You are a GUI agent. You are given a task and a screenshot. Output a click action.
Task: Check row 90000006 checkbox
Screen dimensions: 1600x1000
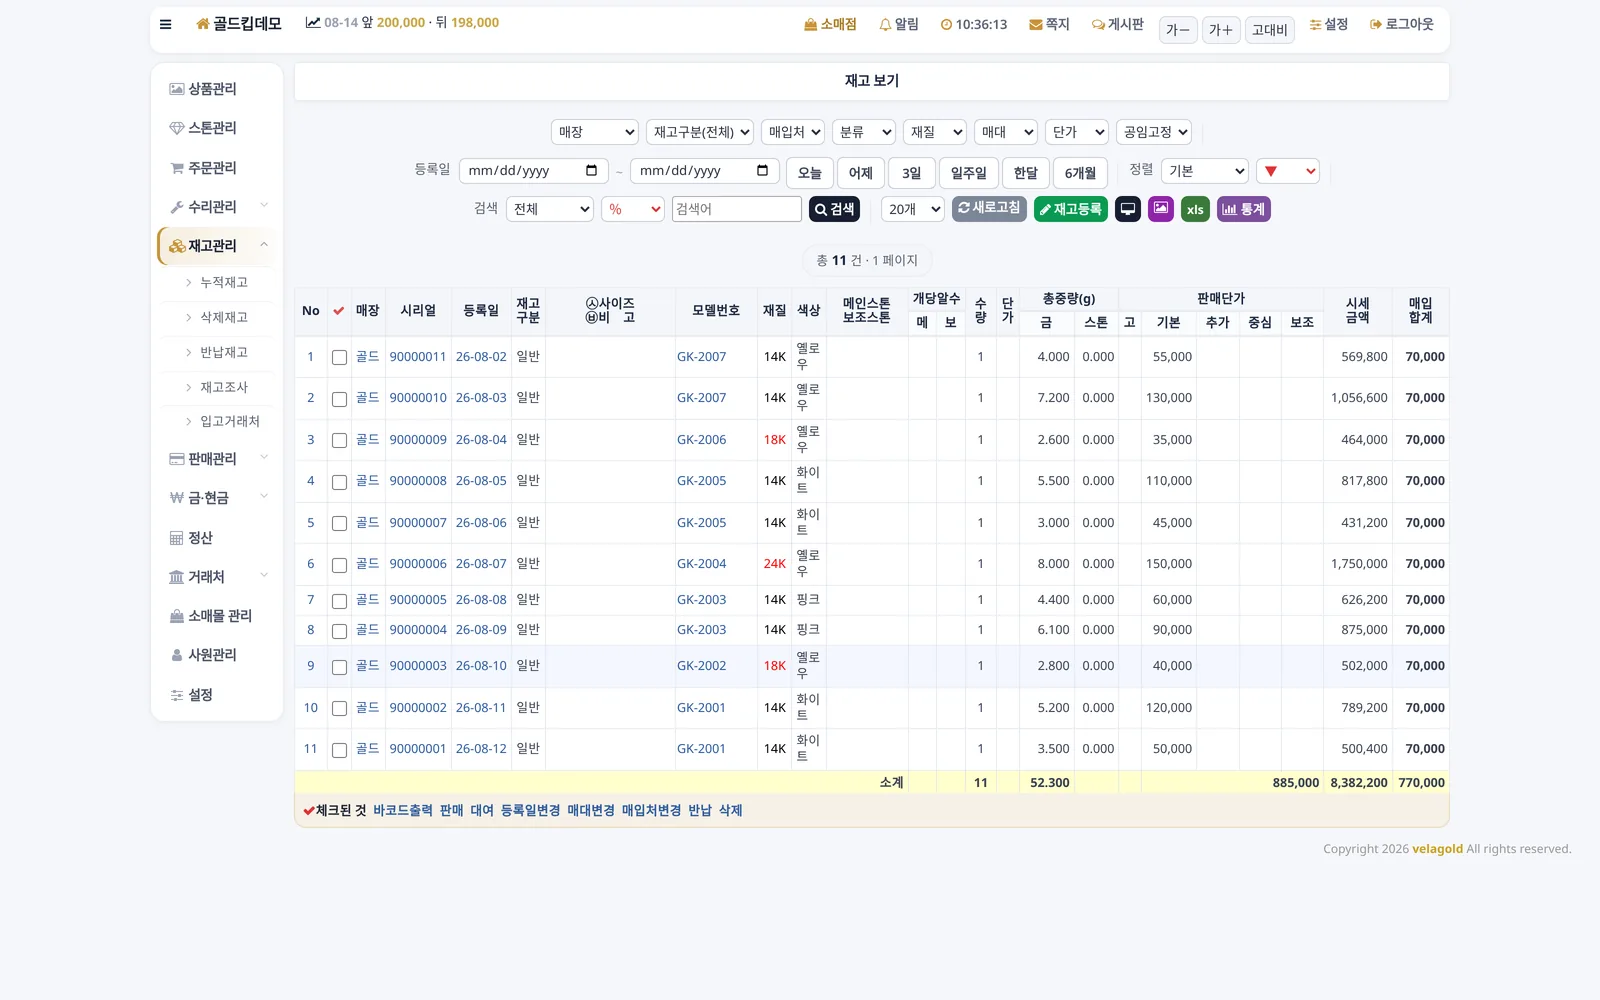(340, 565)
